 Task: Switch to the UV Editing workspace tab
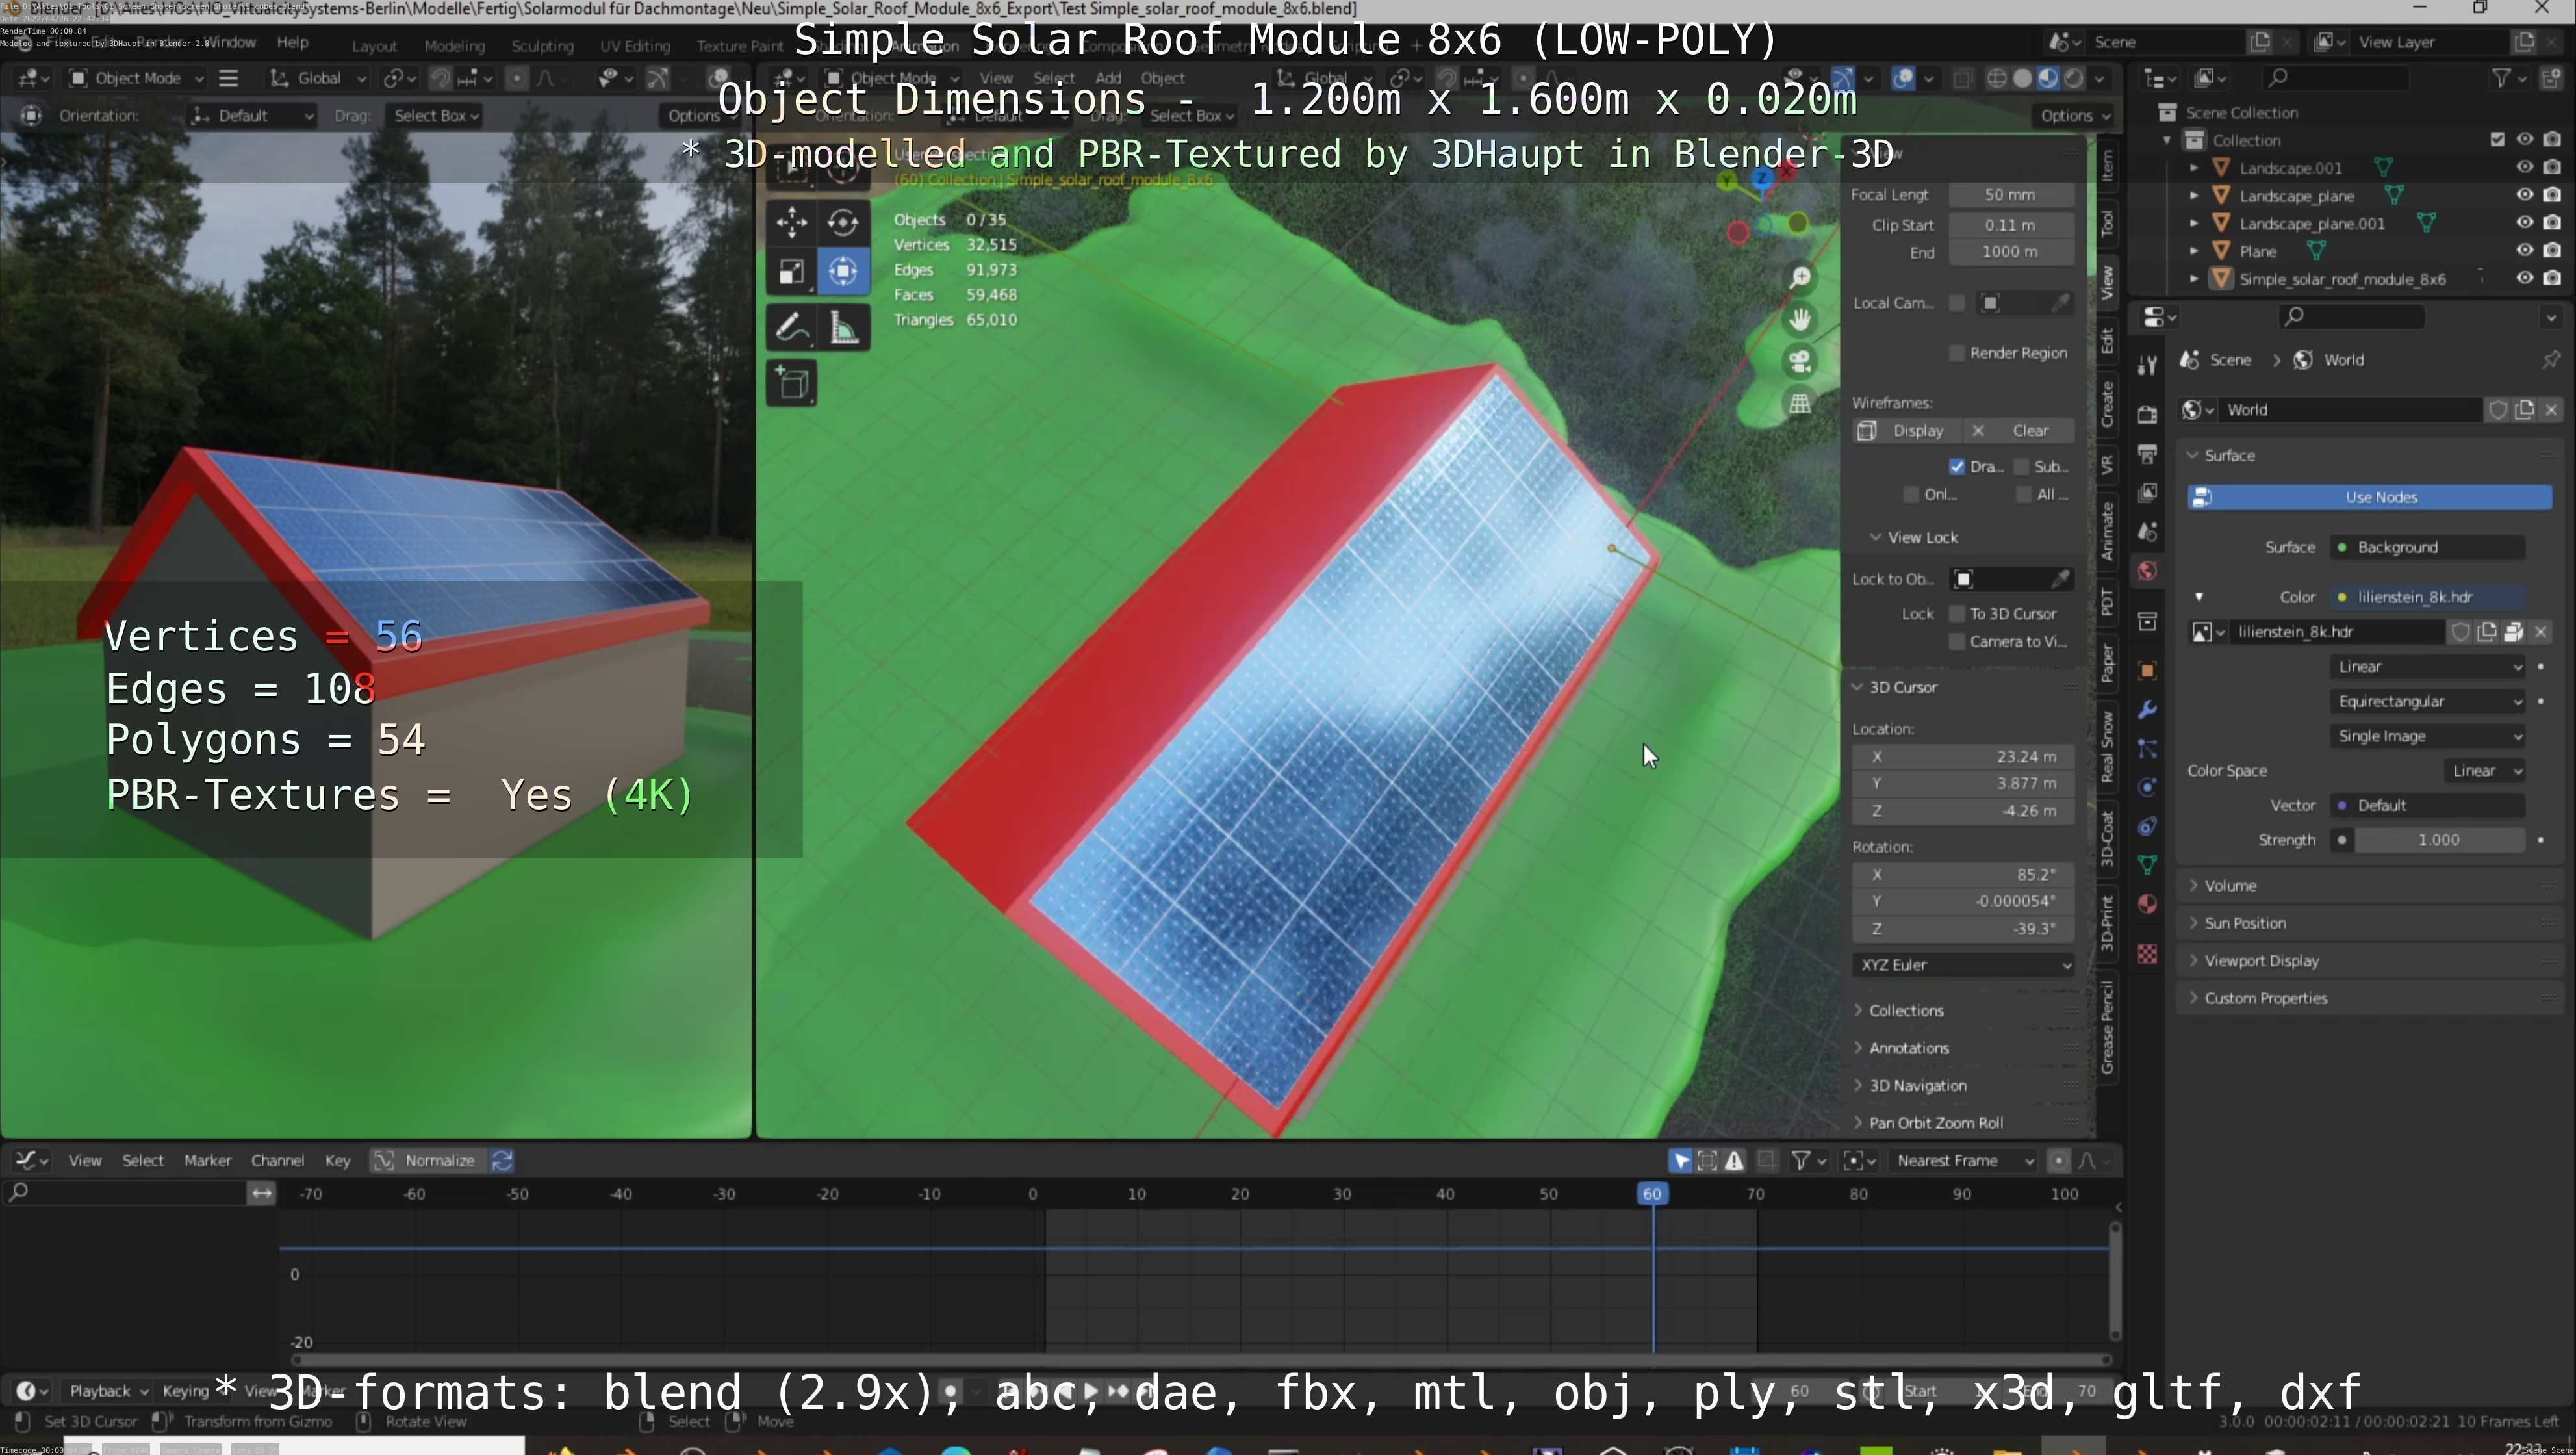[635, 46]
